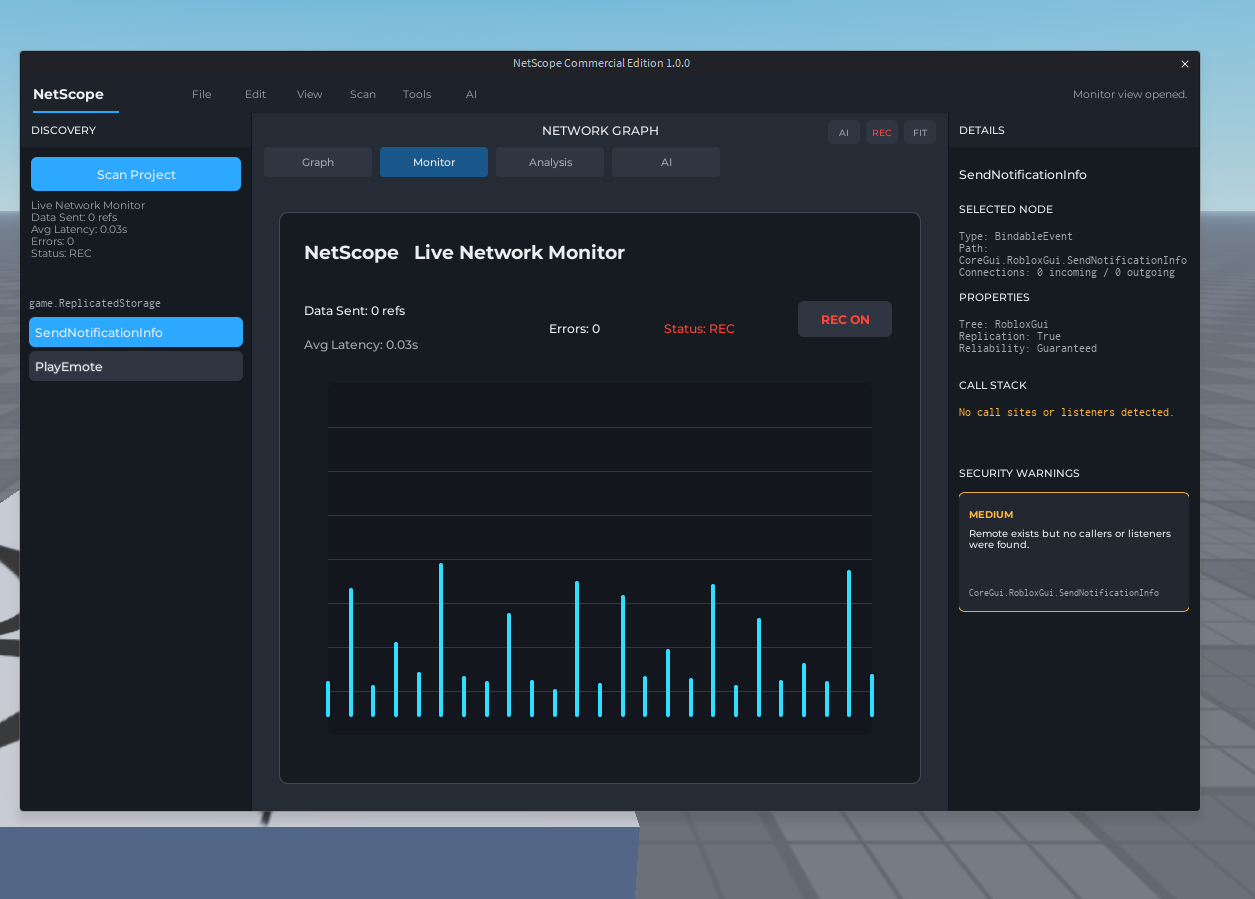Click the 'Live Network Monitor' heading in panel
This screenshot has height=899, width=1255.
tap(519, 253)
